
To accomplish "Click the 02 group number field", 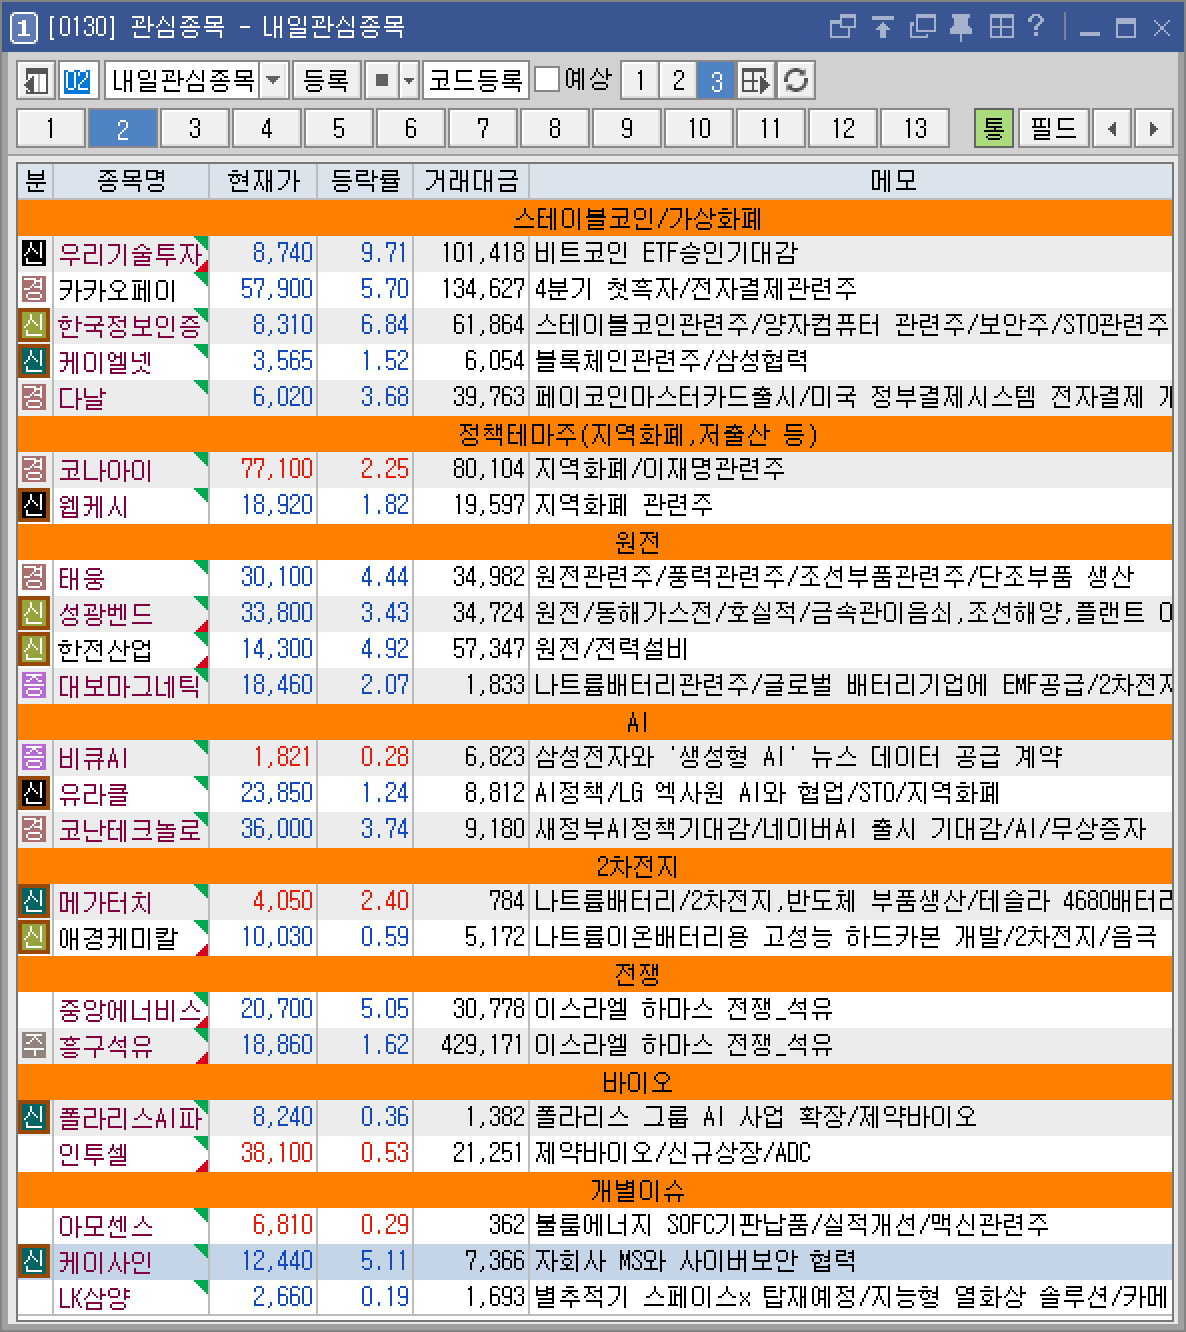I will click(78, 80).
